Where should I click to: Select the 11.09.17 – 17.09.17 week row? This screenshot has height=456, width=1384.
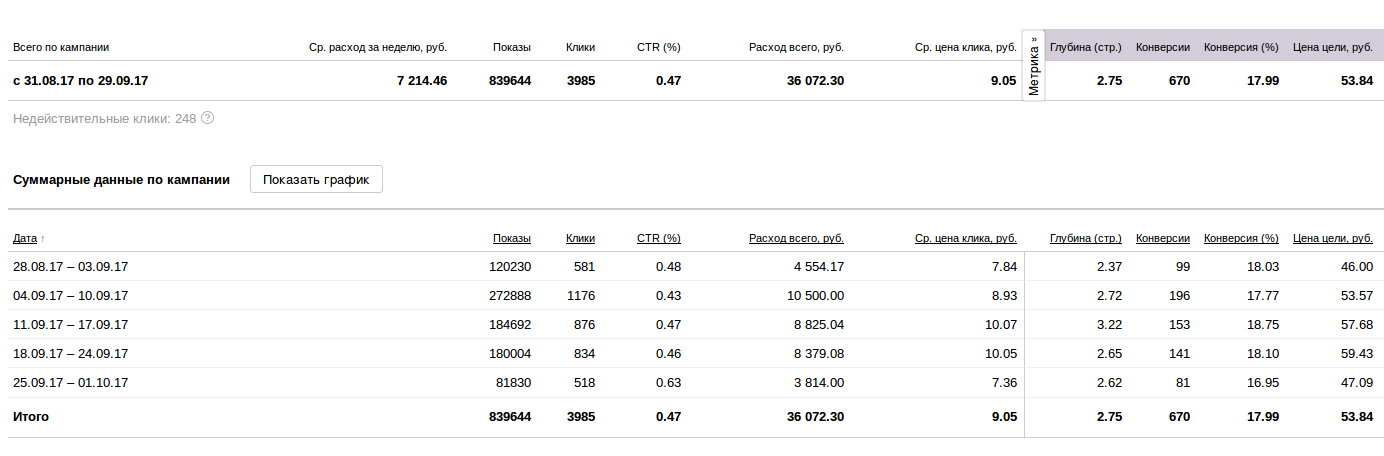71,325
